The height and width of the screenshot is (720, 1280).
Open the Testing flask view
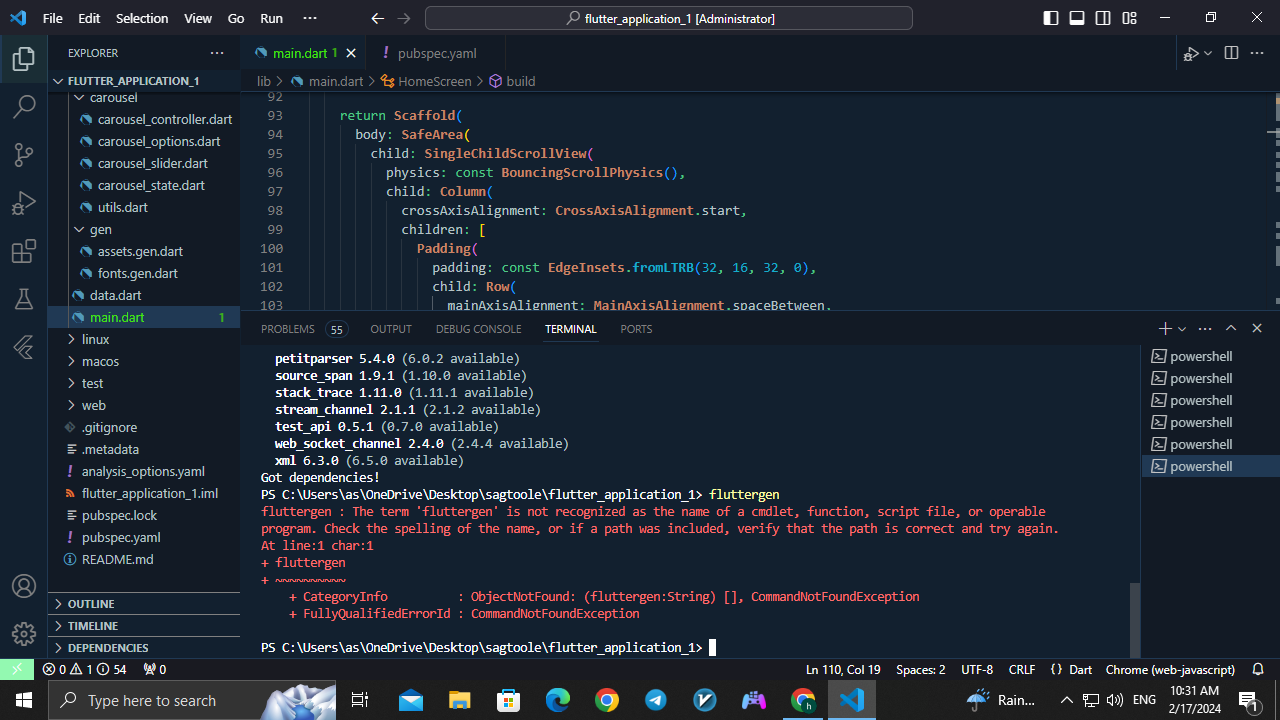tap(24, 299)
